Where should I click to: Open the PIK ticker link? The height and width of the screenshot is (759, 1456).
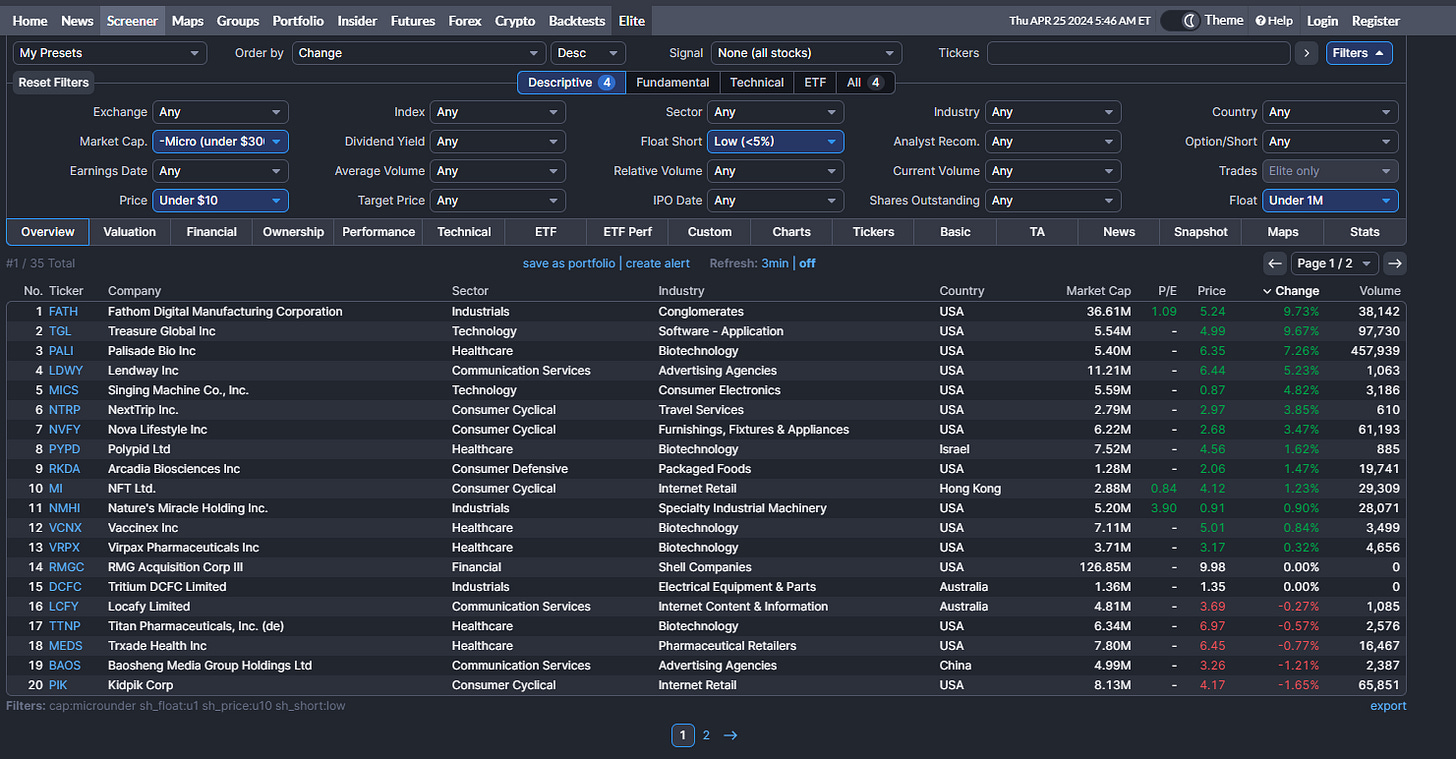click(x=57, y=685)
